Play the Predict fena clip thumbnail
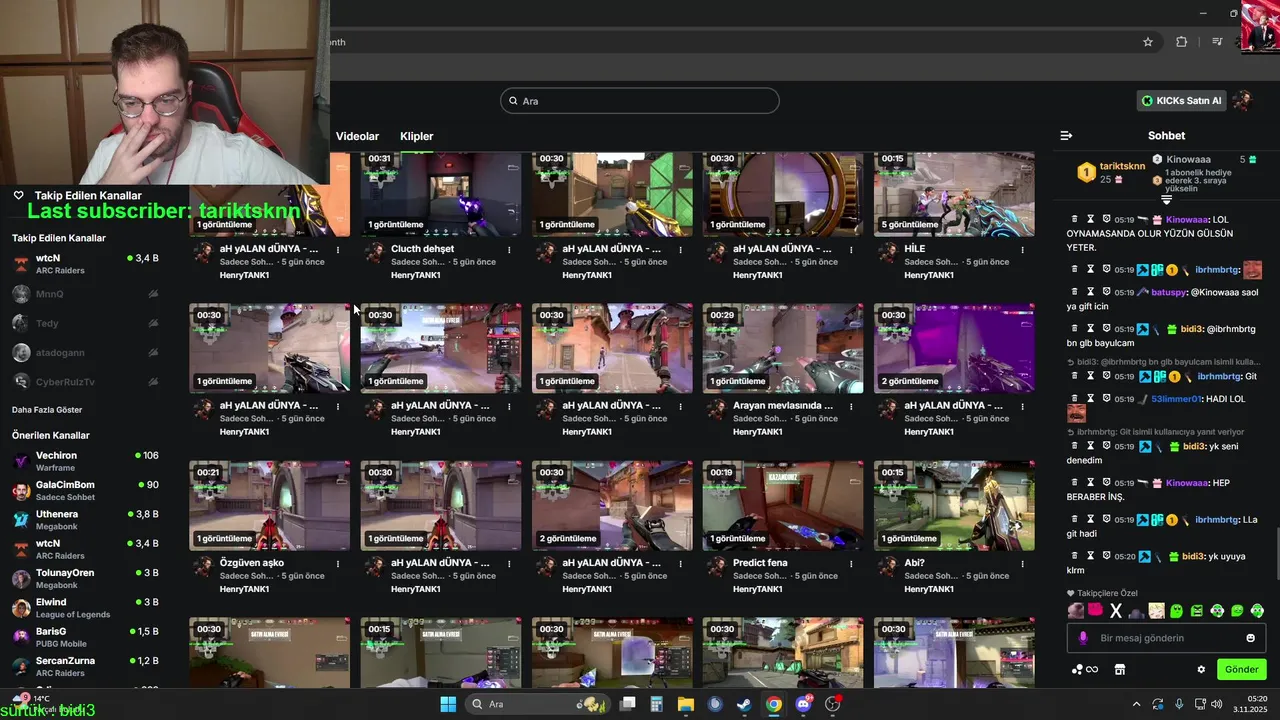This screenshot has height=720, width=1280. tap(783, 505)
